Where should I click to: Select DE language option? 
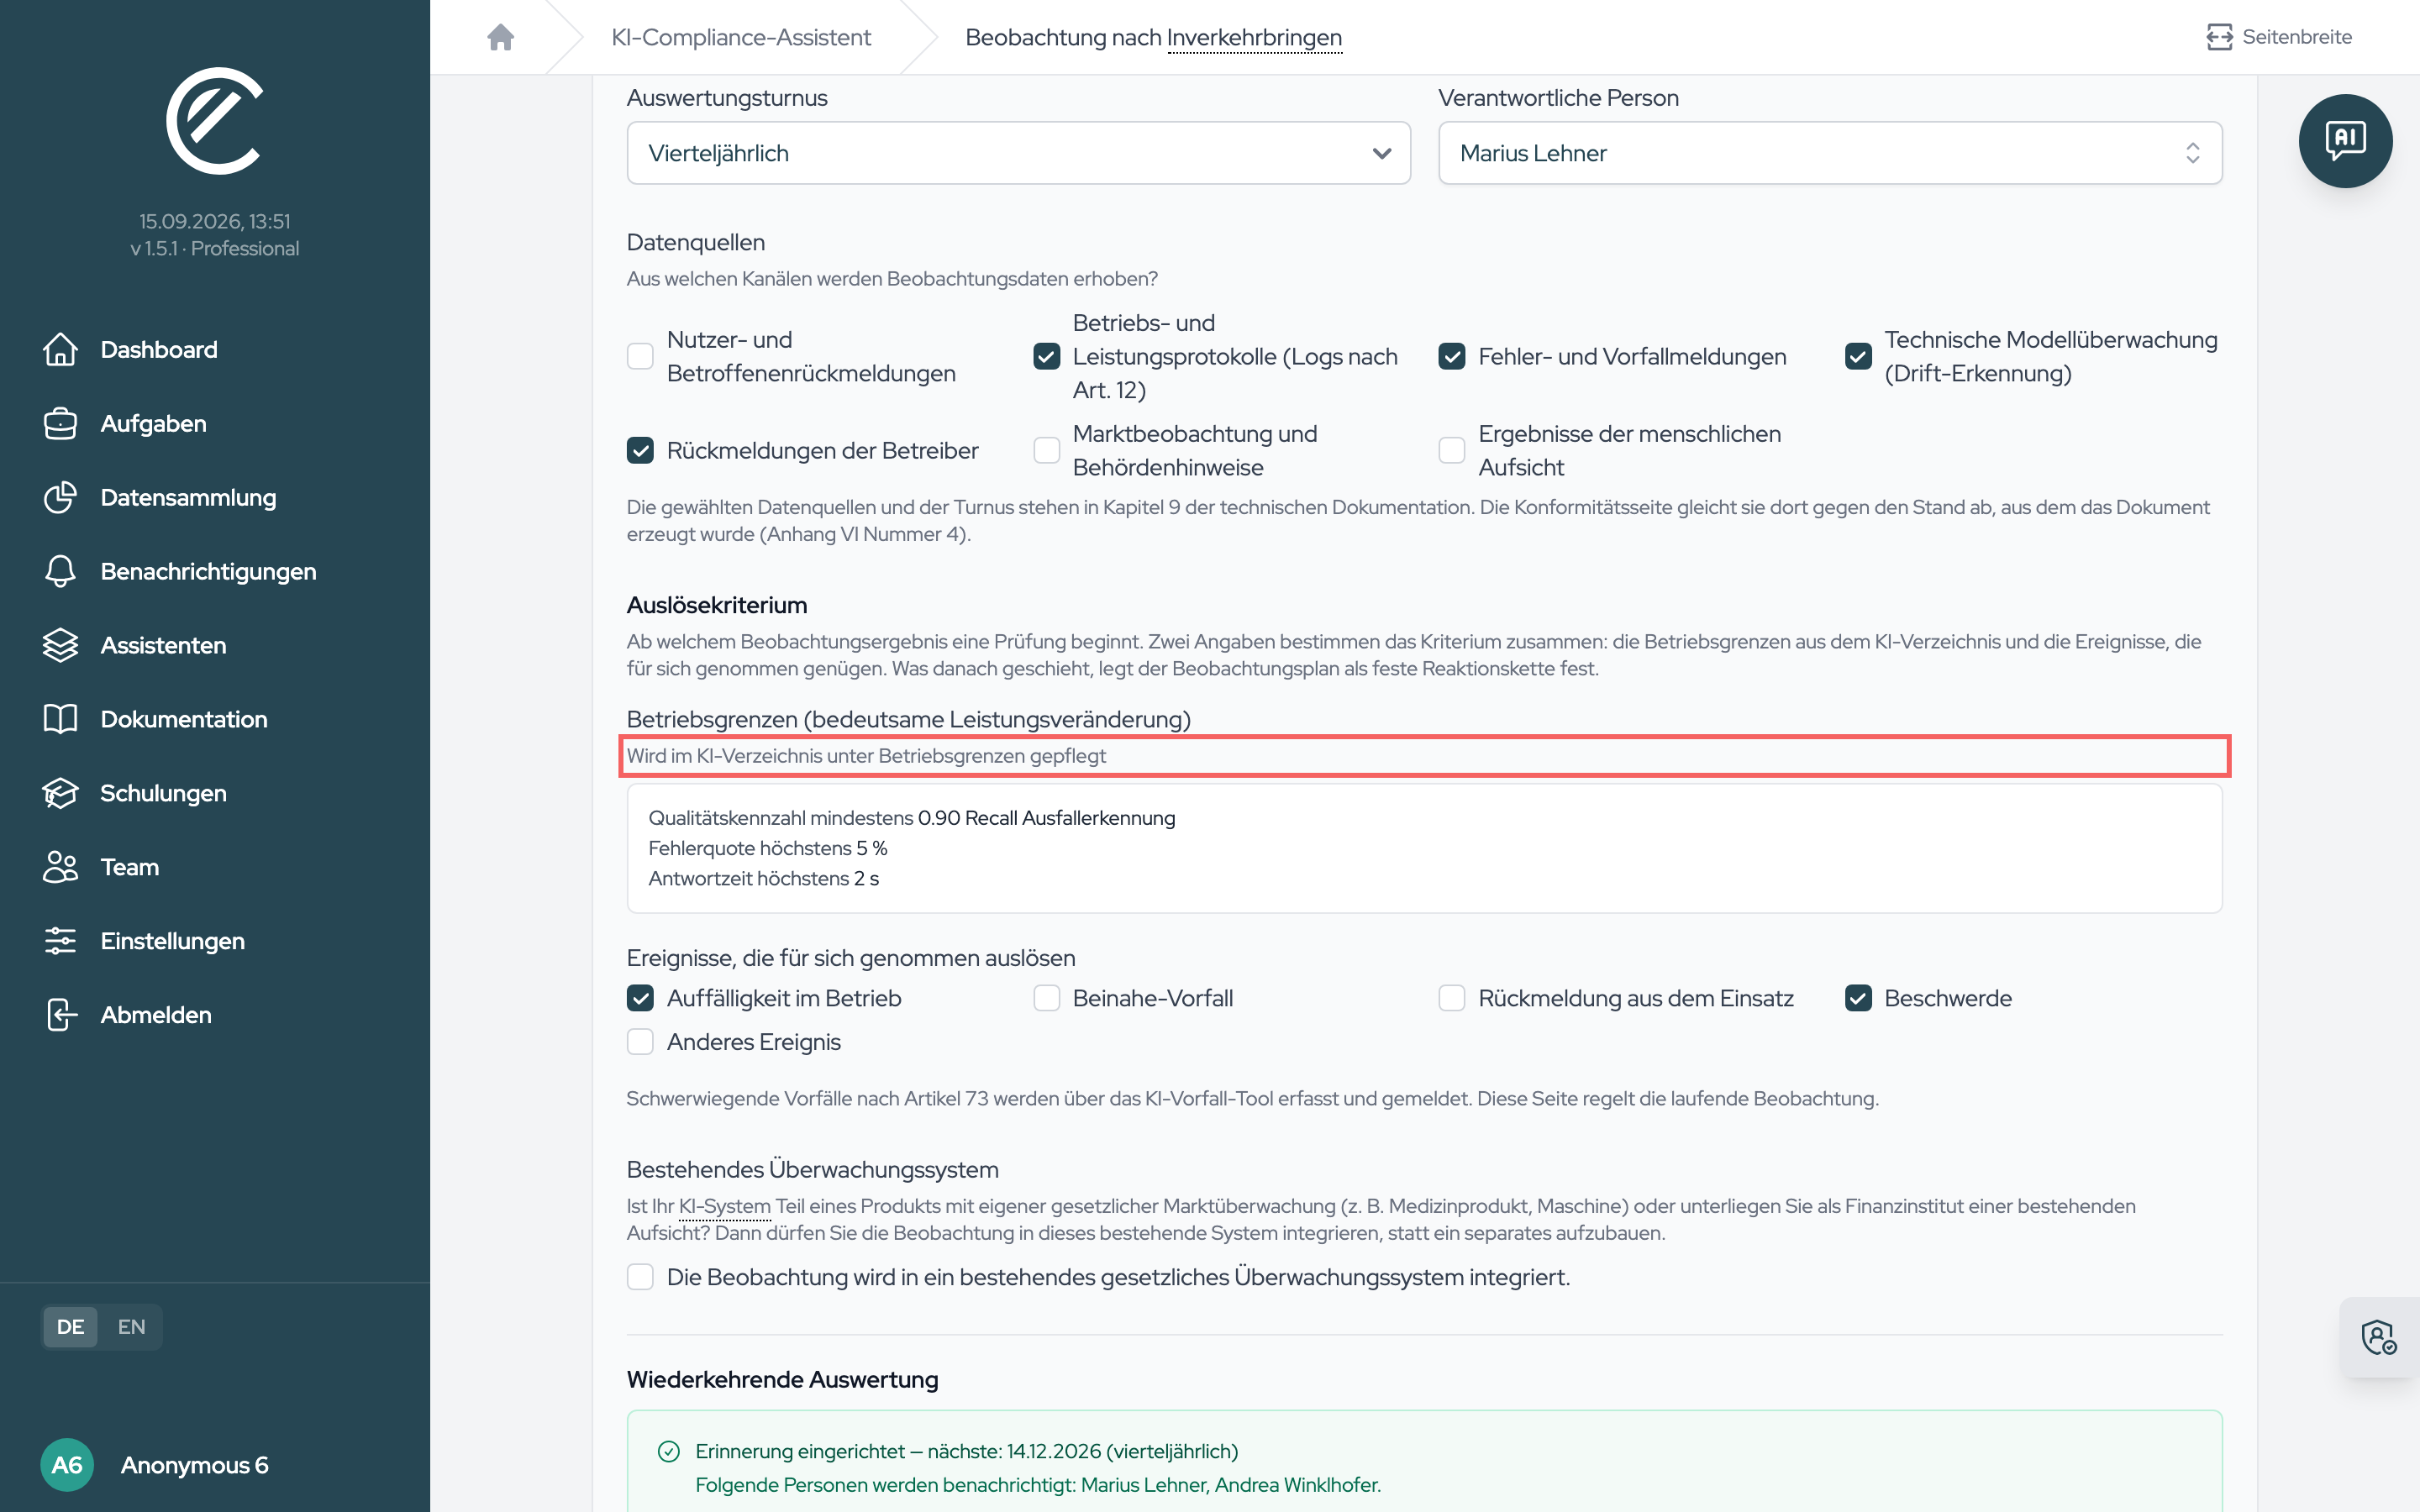tap(70, 1327)
